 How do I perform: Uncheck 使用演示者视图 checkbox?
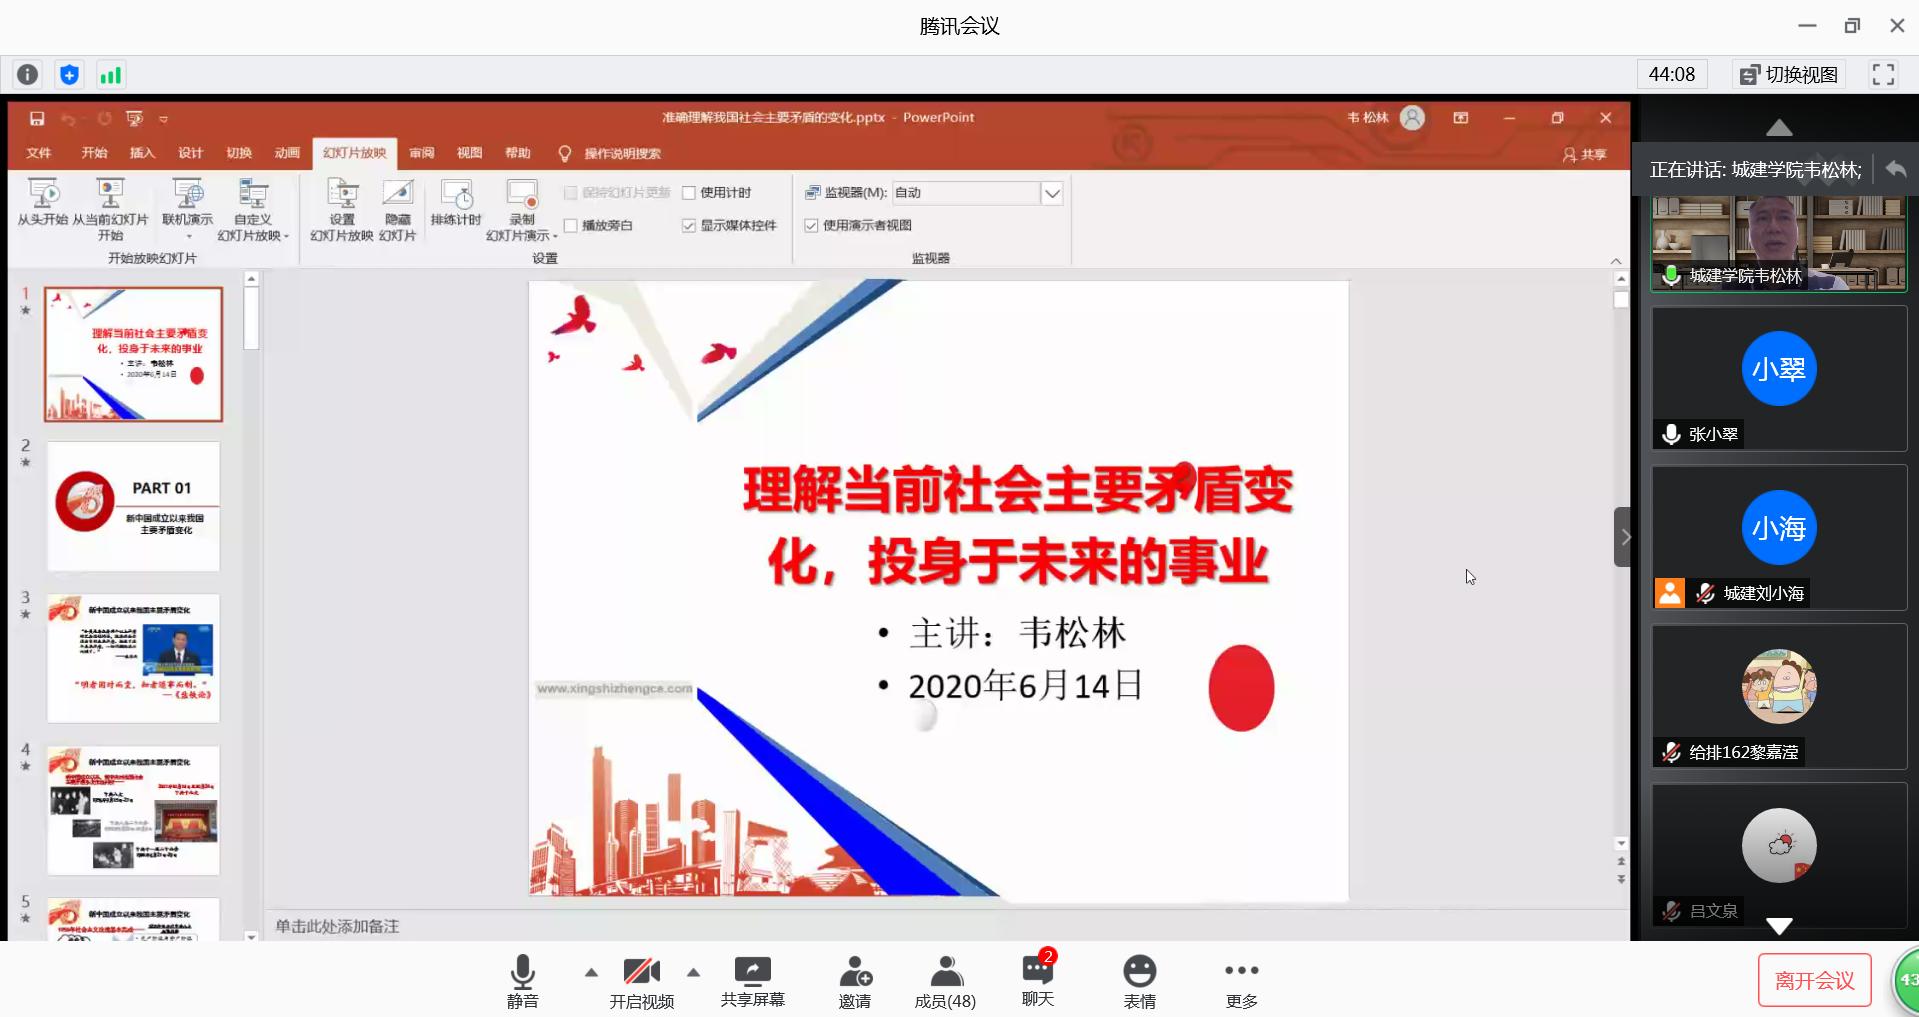812,226
